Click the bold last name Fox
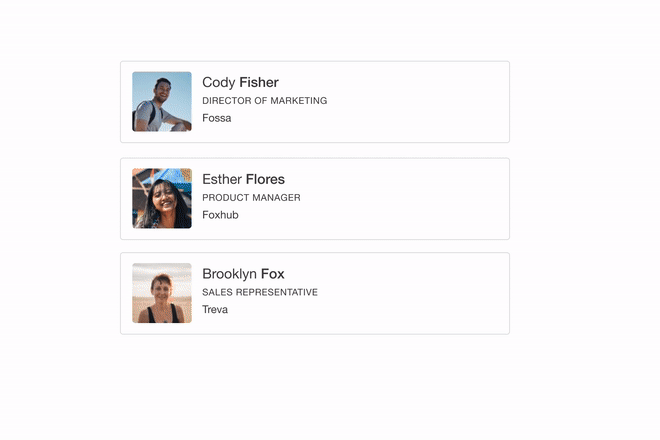660x440 pixels. [272, 274]
